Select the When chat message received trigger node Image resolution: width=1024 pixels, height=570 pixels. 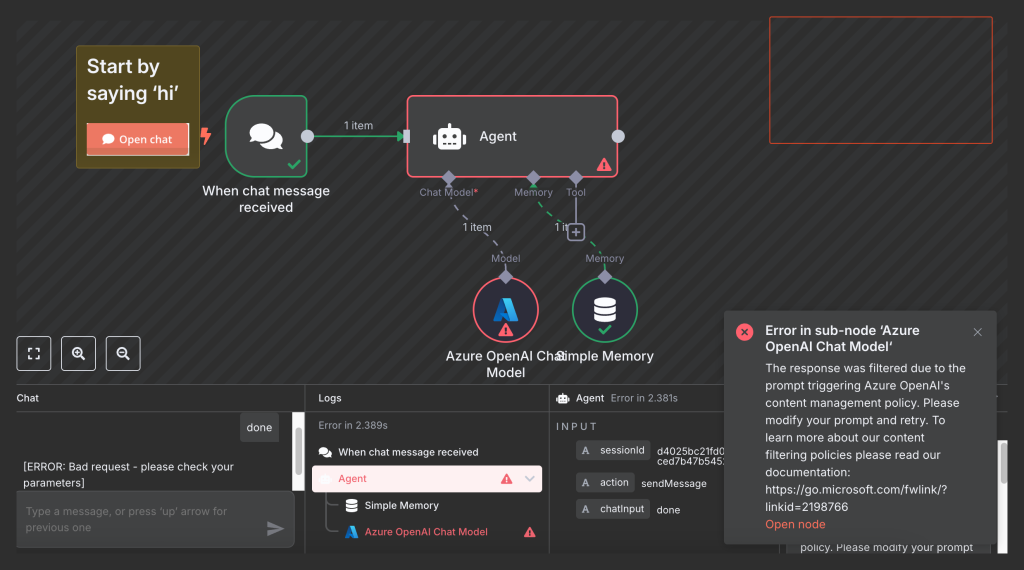266,136
